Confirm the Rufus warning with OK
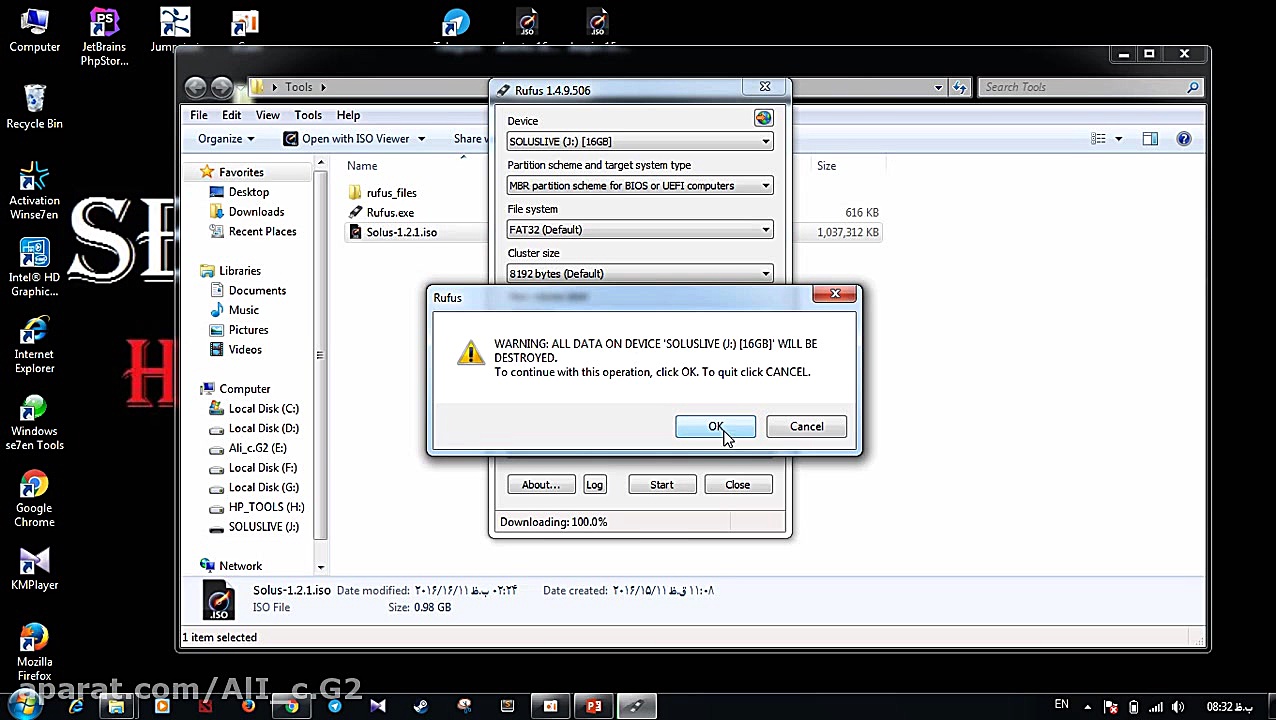Viewport: 1276px width, 720px height. [x=715, y=427]
